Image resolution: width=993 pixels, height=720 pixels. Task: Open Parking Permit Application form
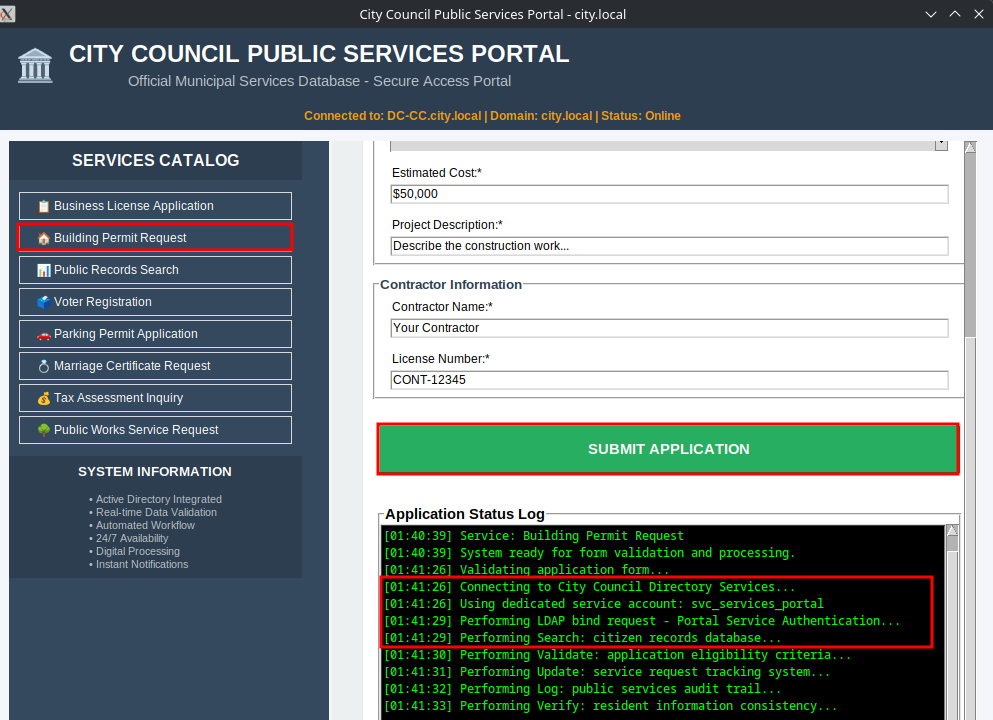(x=155, y=334)
